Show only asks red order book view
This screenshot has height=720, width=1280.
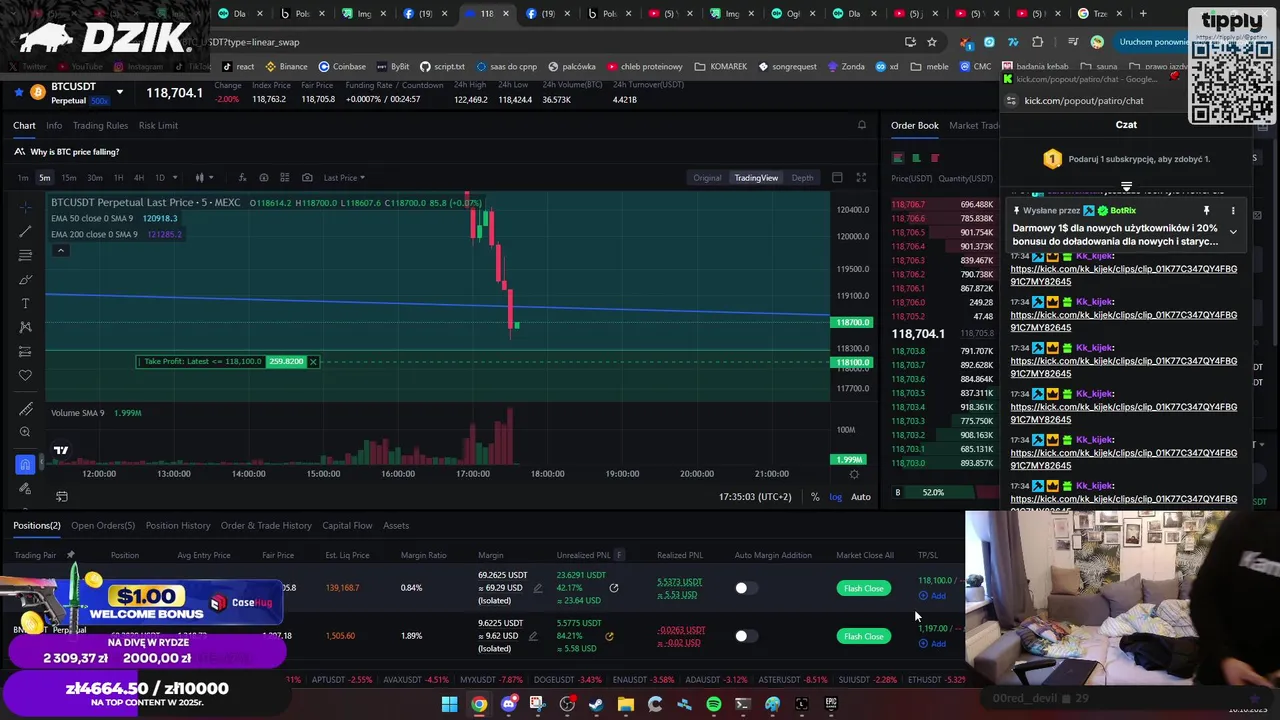[935, 158]
